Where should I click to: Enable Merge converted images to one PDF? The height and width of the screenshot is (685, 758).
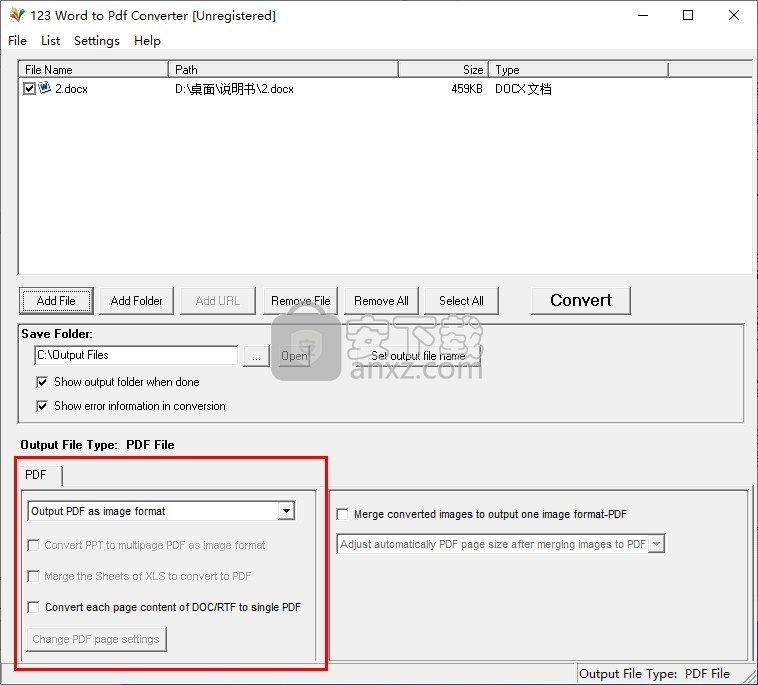pyautogui.click(x=342, y=514)
